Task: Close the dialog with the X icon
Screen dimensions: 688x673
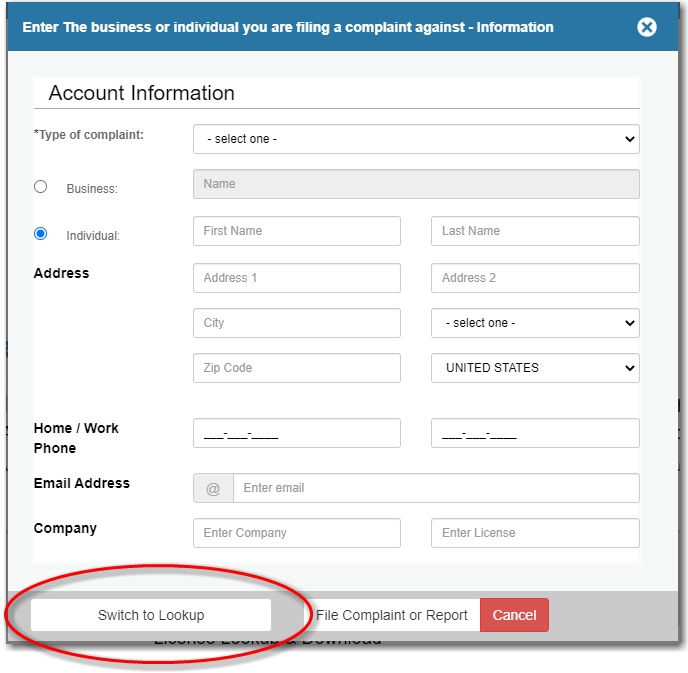Action: point(647,27)
